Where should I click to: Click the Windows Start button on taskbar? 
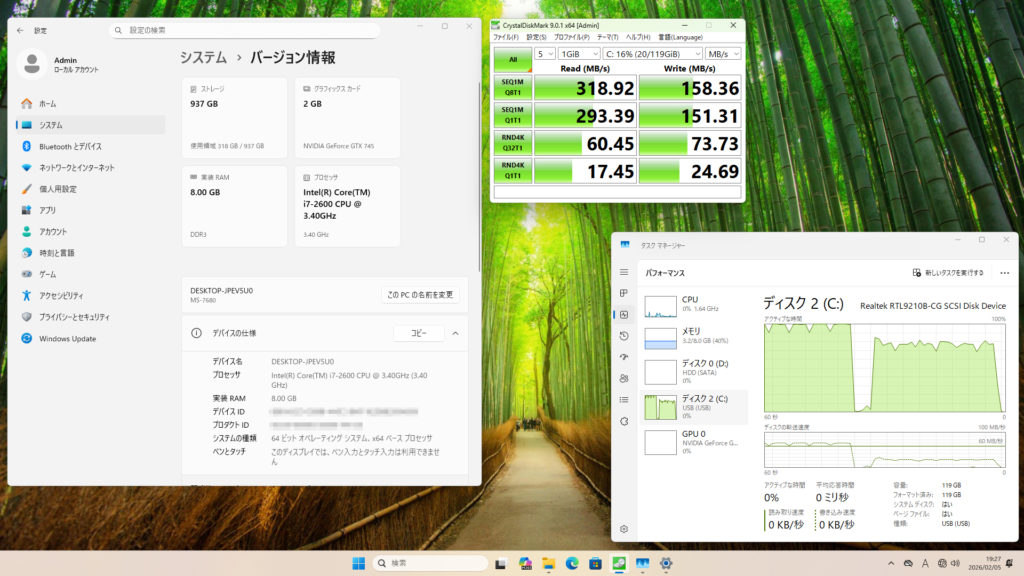pos(358,564)
